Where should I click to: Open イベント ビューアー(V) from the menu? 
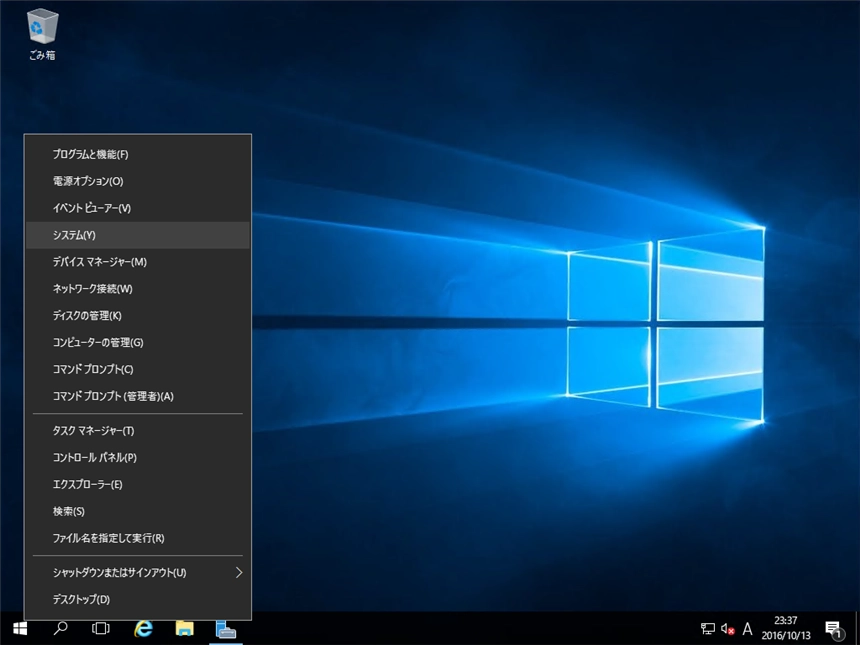click(138, 208)
